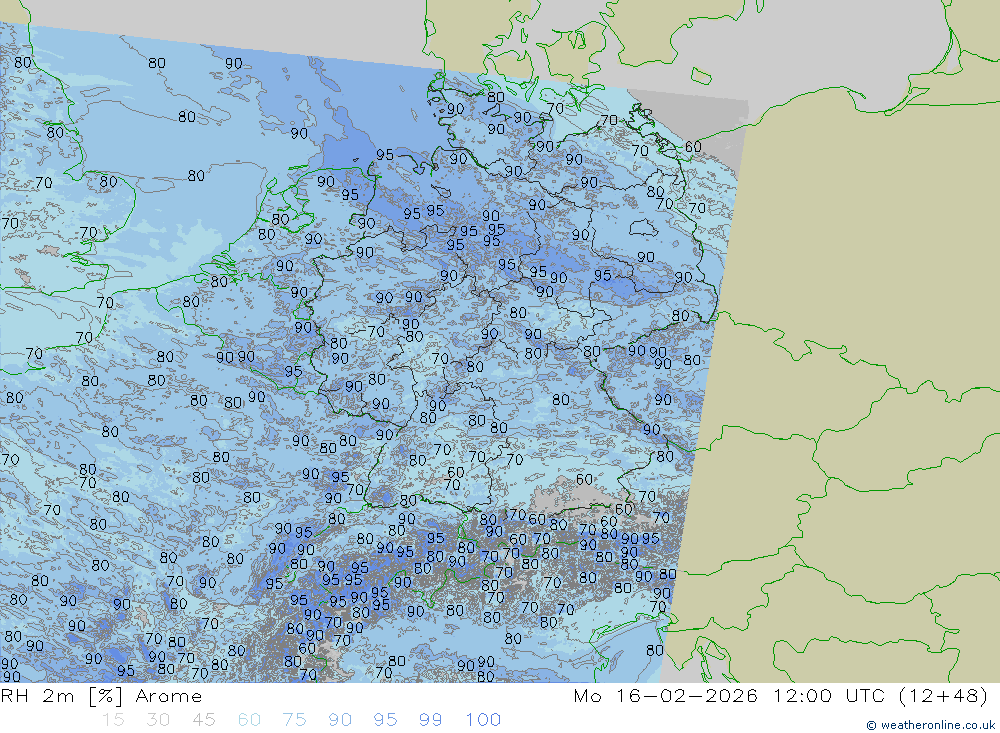Click the "(12+48)" forecast offset text
The width and height of the screenshot is (1000, 733).
pyautogui.click(x=943, y=695)
